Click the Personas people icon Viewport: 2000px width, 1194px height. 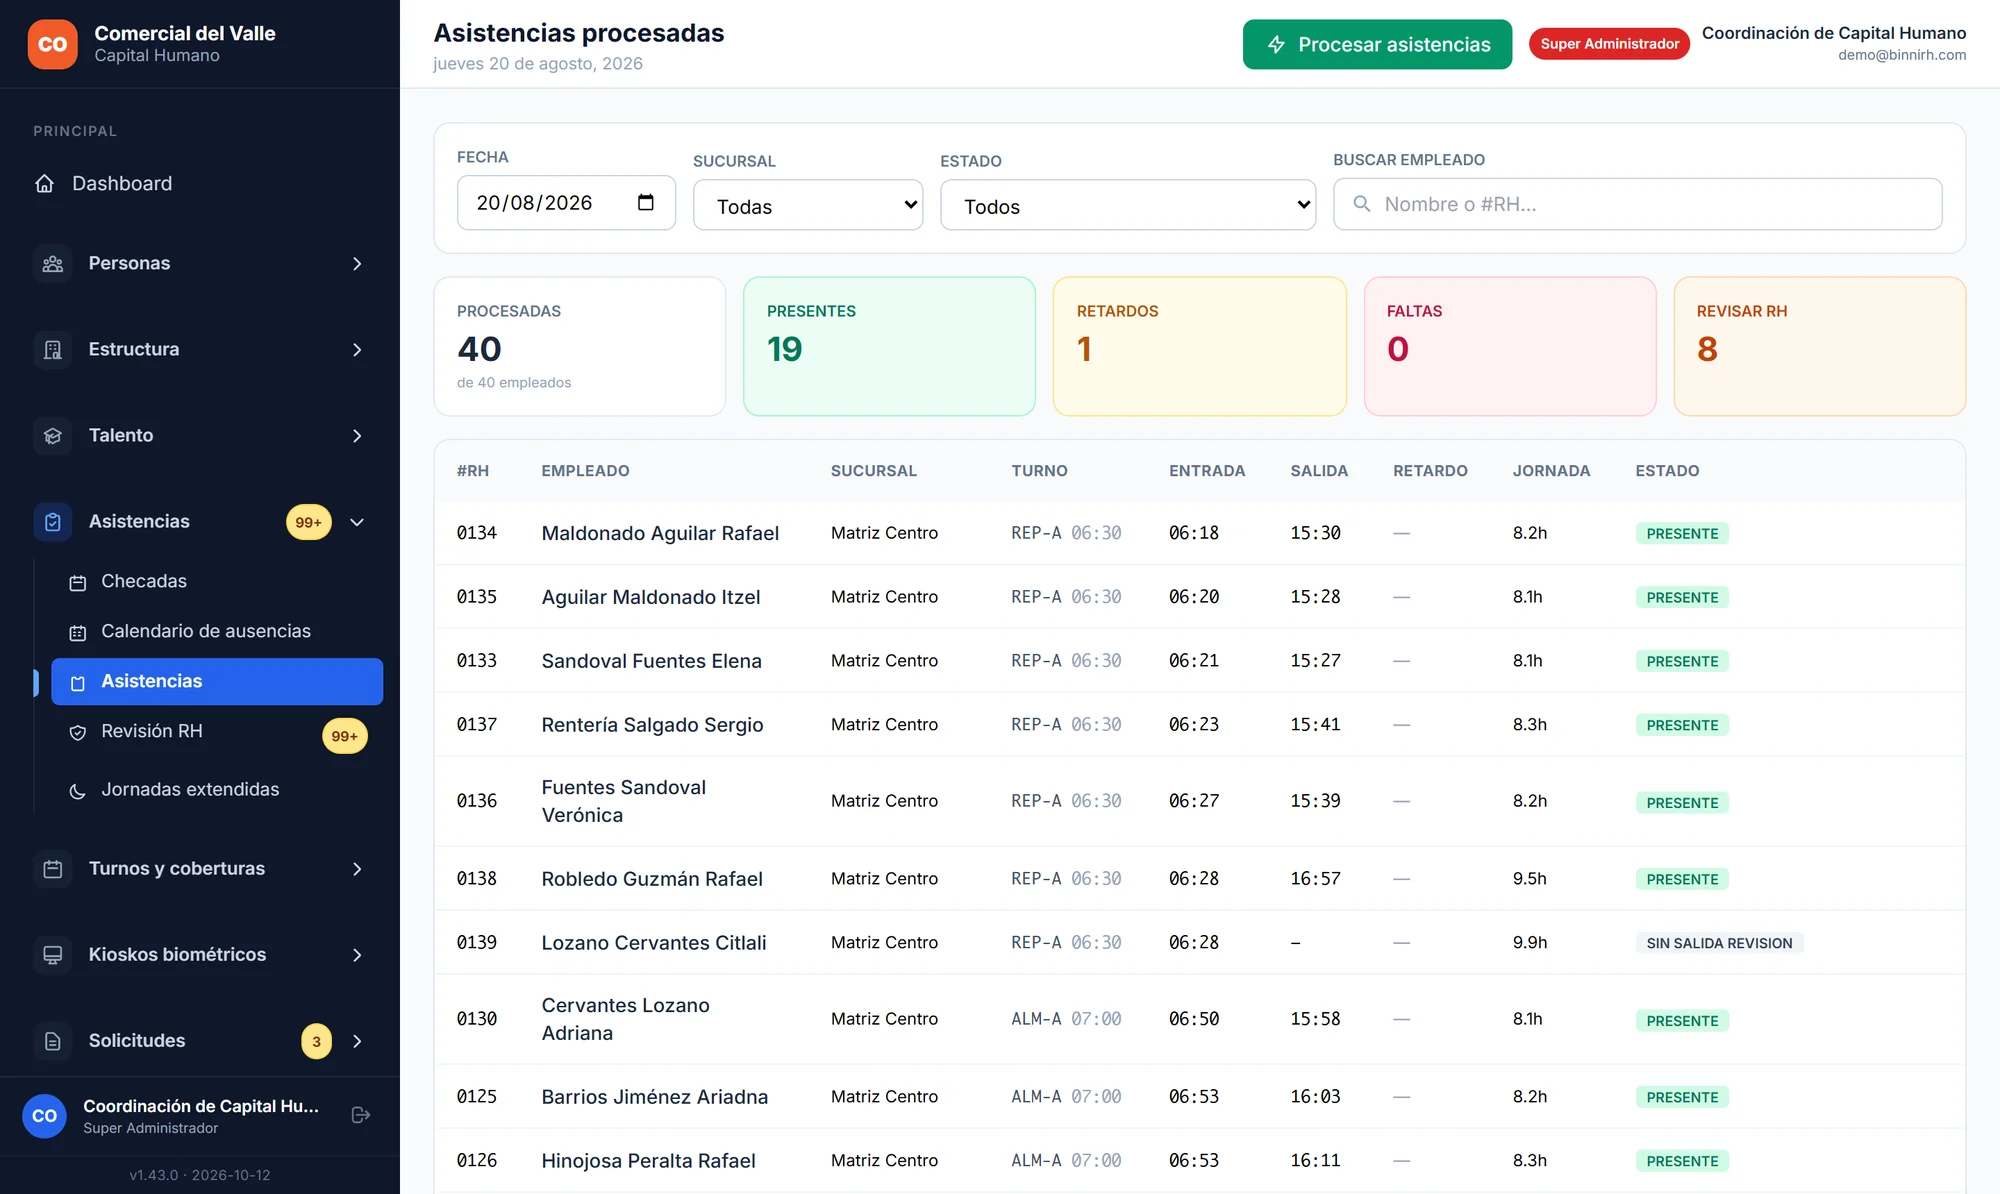point(53,264)
